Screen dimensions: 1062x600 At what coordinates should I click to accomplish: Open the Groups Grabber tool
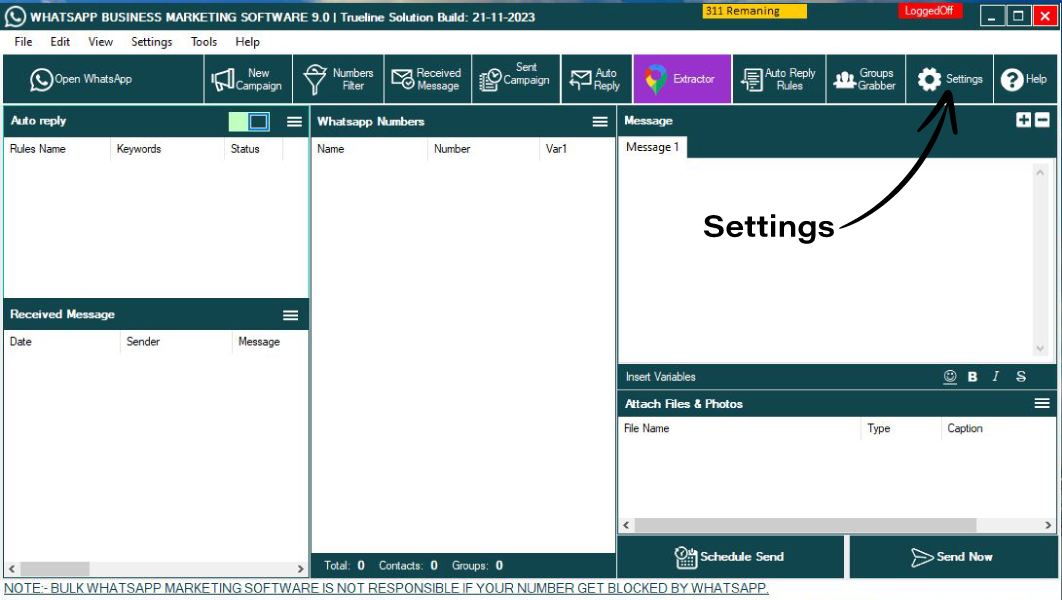coord(866,79)
